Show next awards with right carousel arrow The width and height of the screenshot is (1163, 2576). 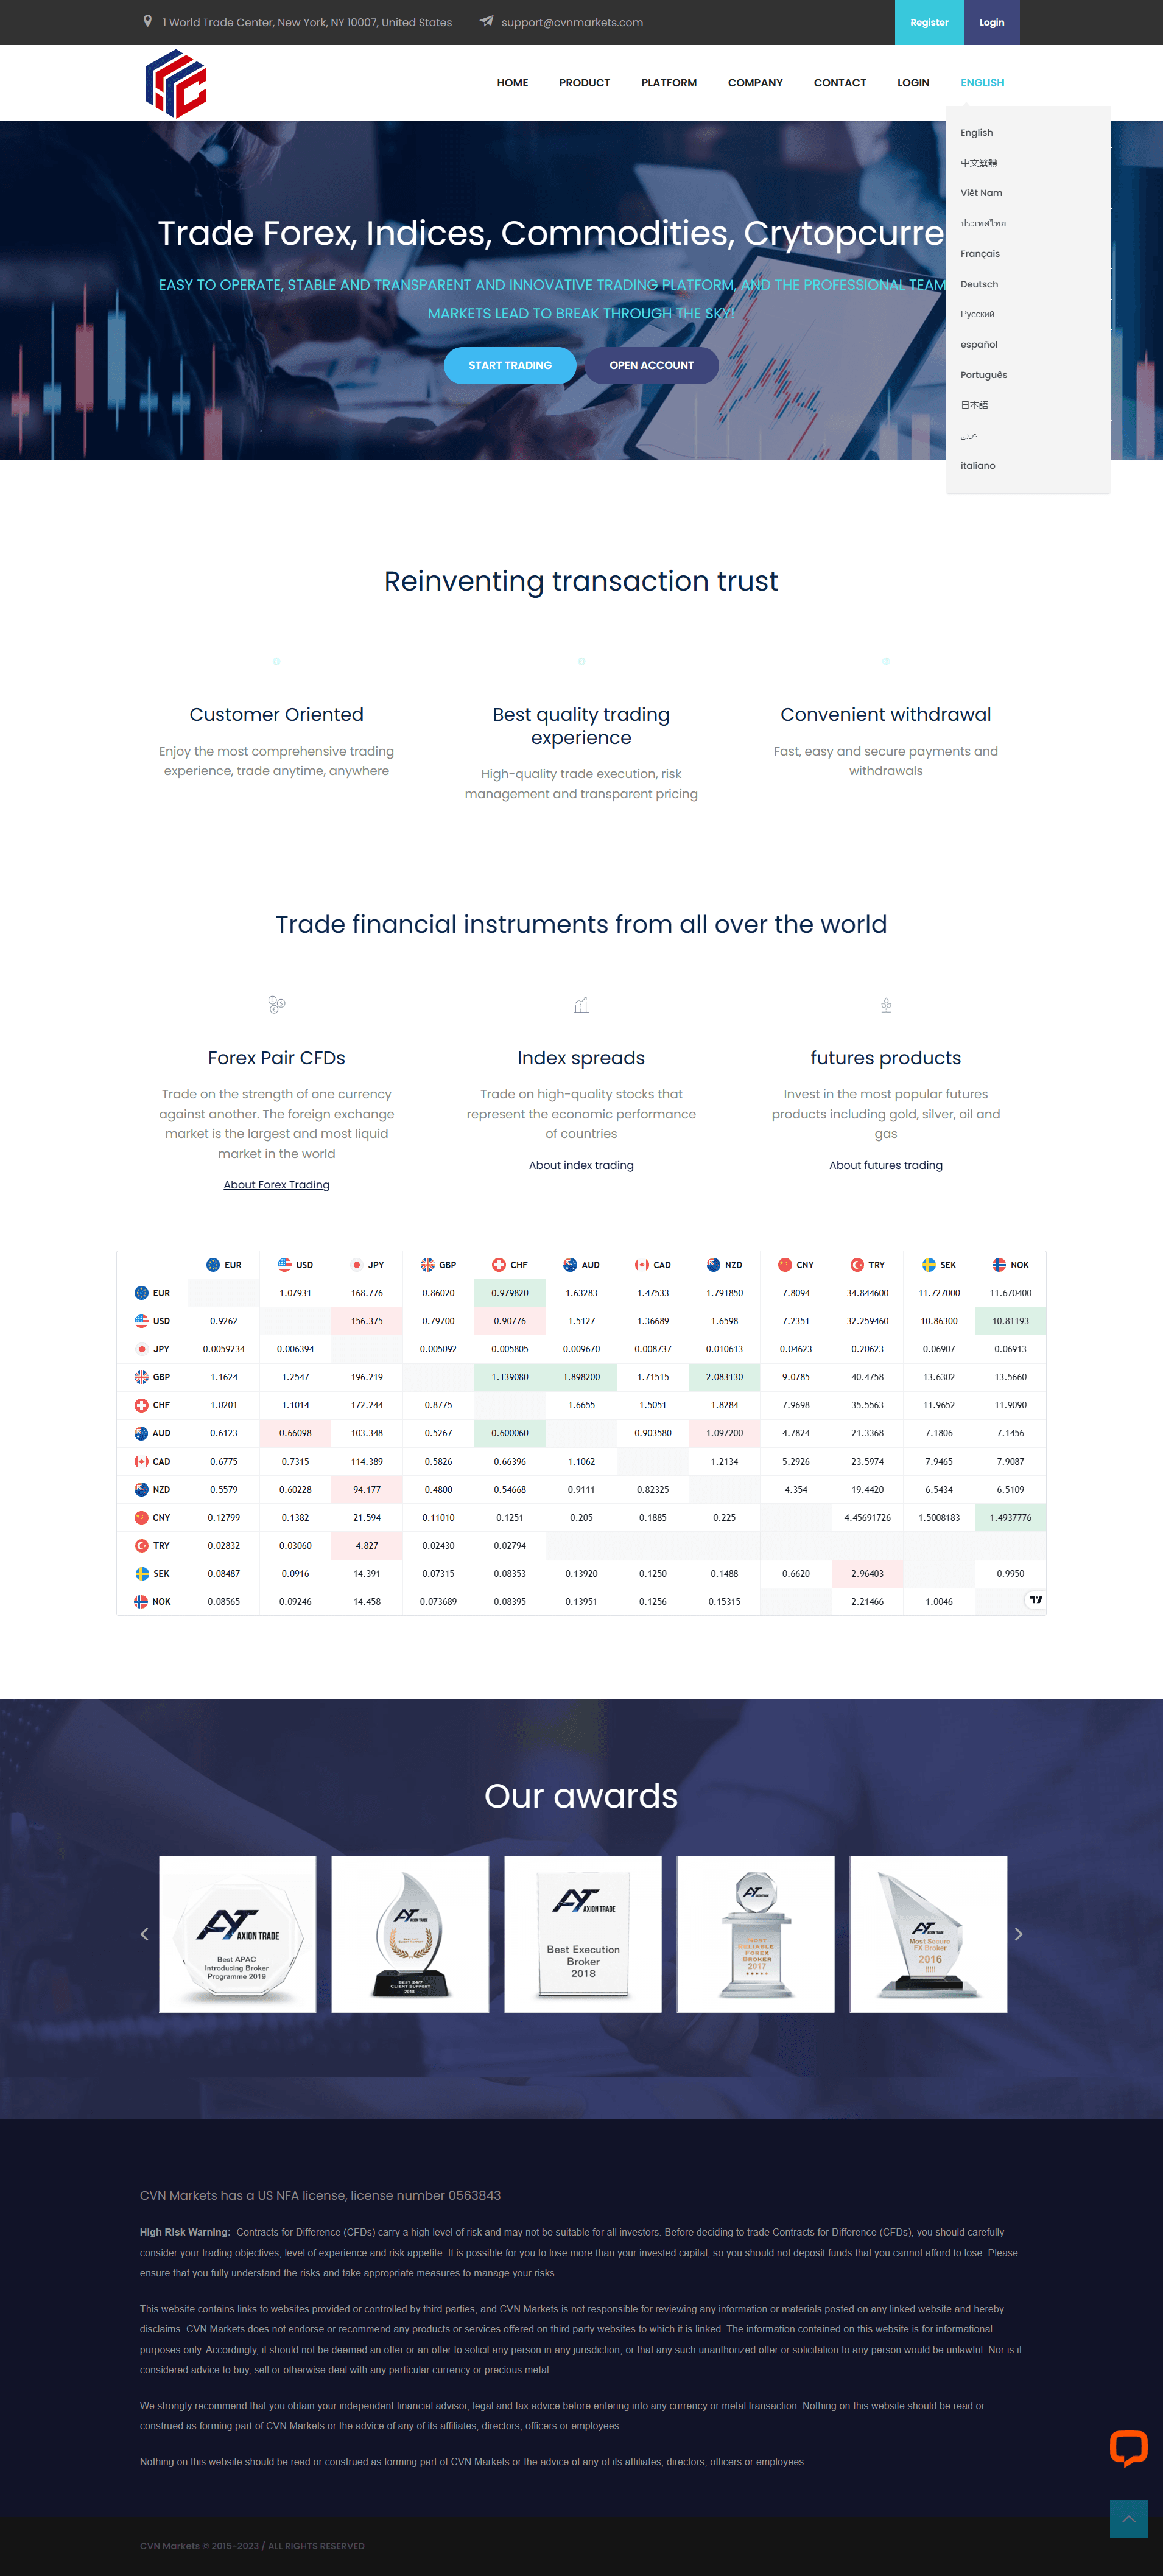(x=1018, y=1933)
